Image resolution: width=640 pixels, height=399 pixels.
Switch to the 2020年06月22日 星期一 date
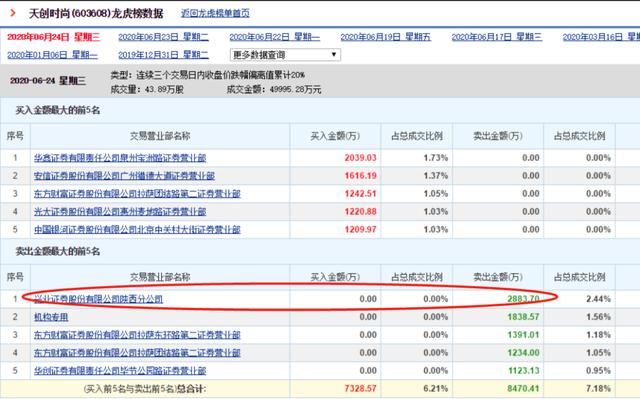[275, 37]
